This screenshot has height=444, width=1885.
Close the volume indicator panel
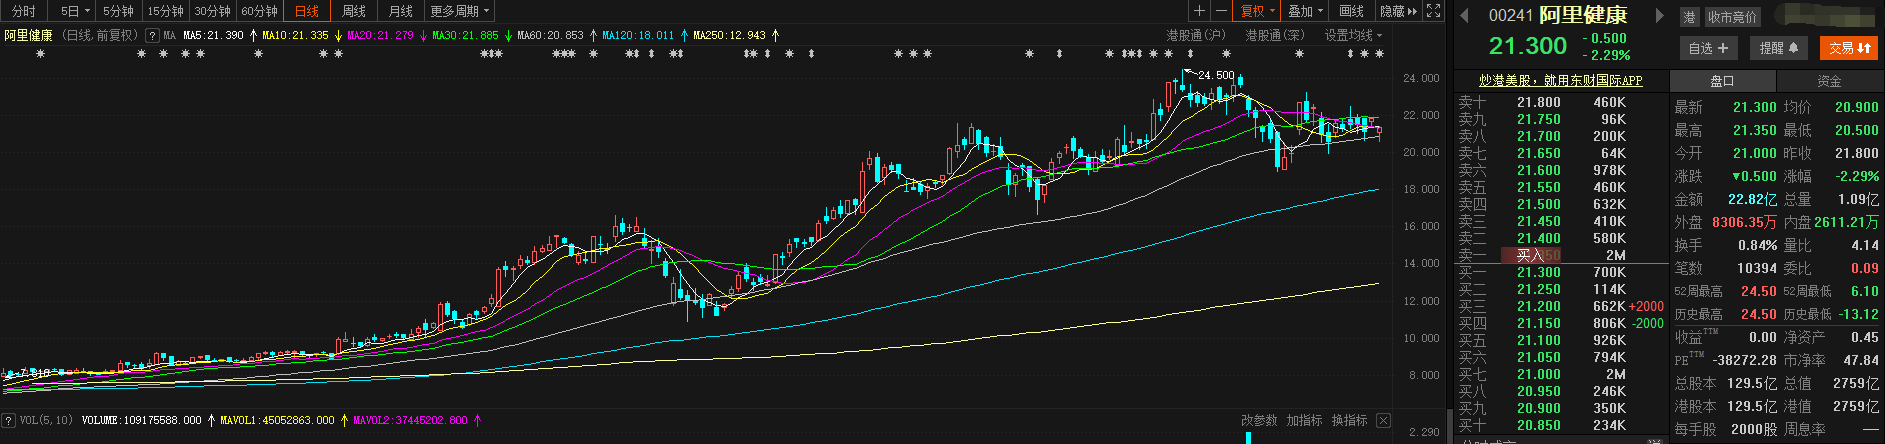[x=1383, y=420]
